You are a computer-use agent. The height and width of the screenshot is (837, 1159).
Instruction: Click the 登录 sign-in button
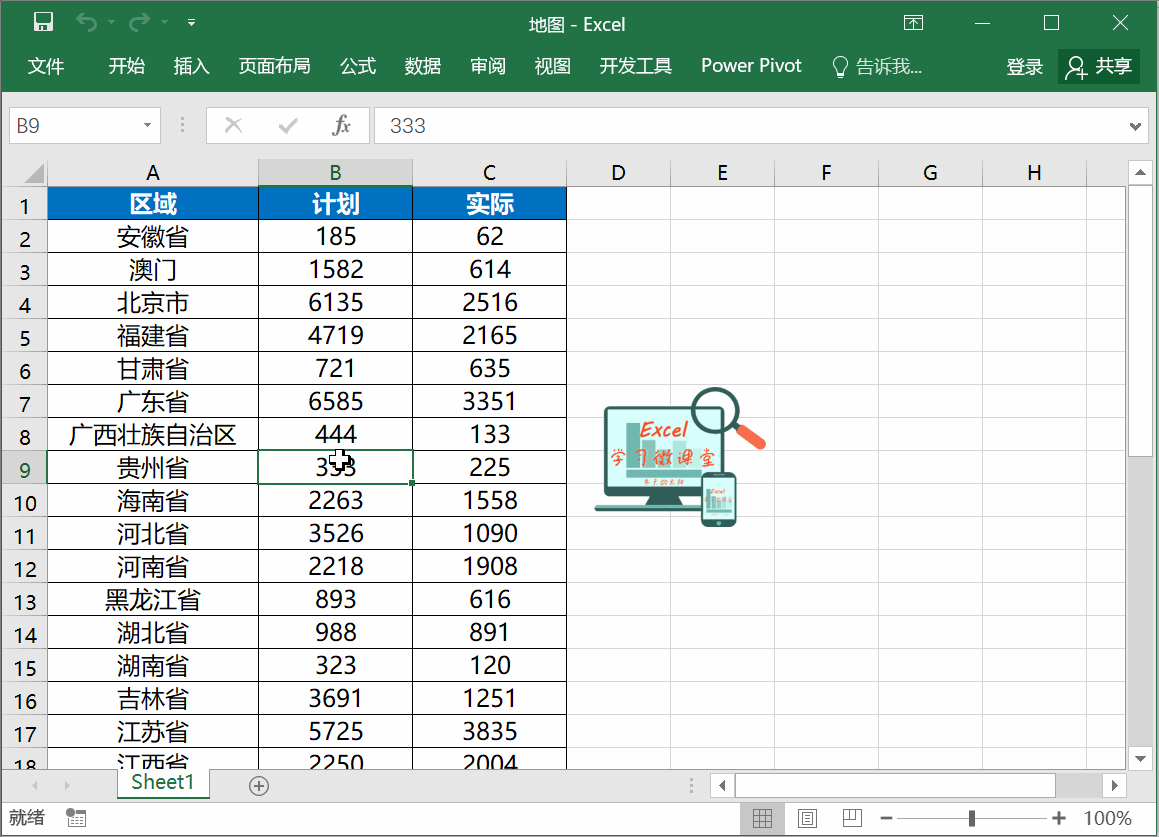click(x=1024, y=67)
